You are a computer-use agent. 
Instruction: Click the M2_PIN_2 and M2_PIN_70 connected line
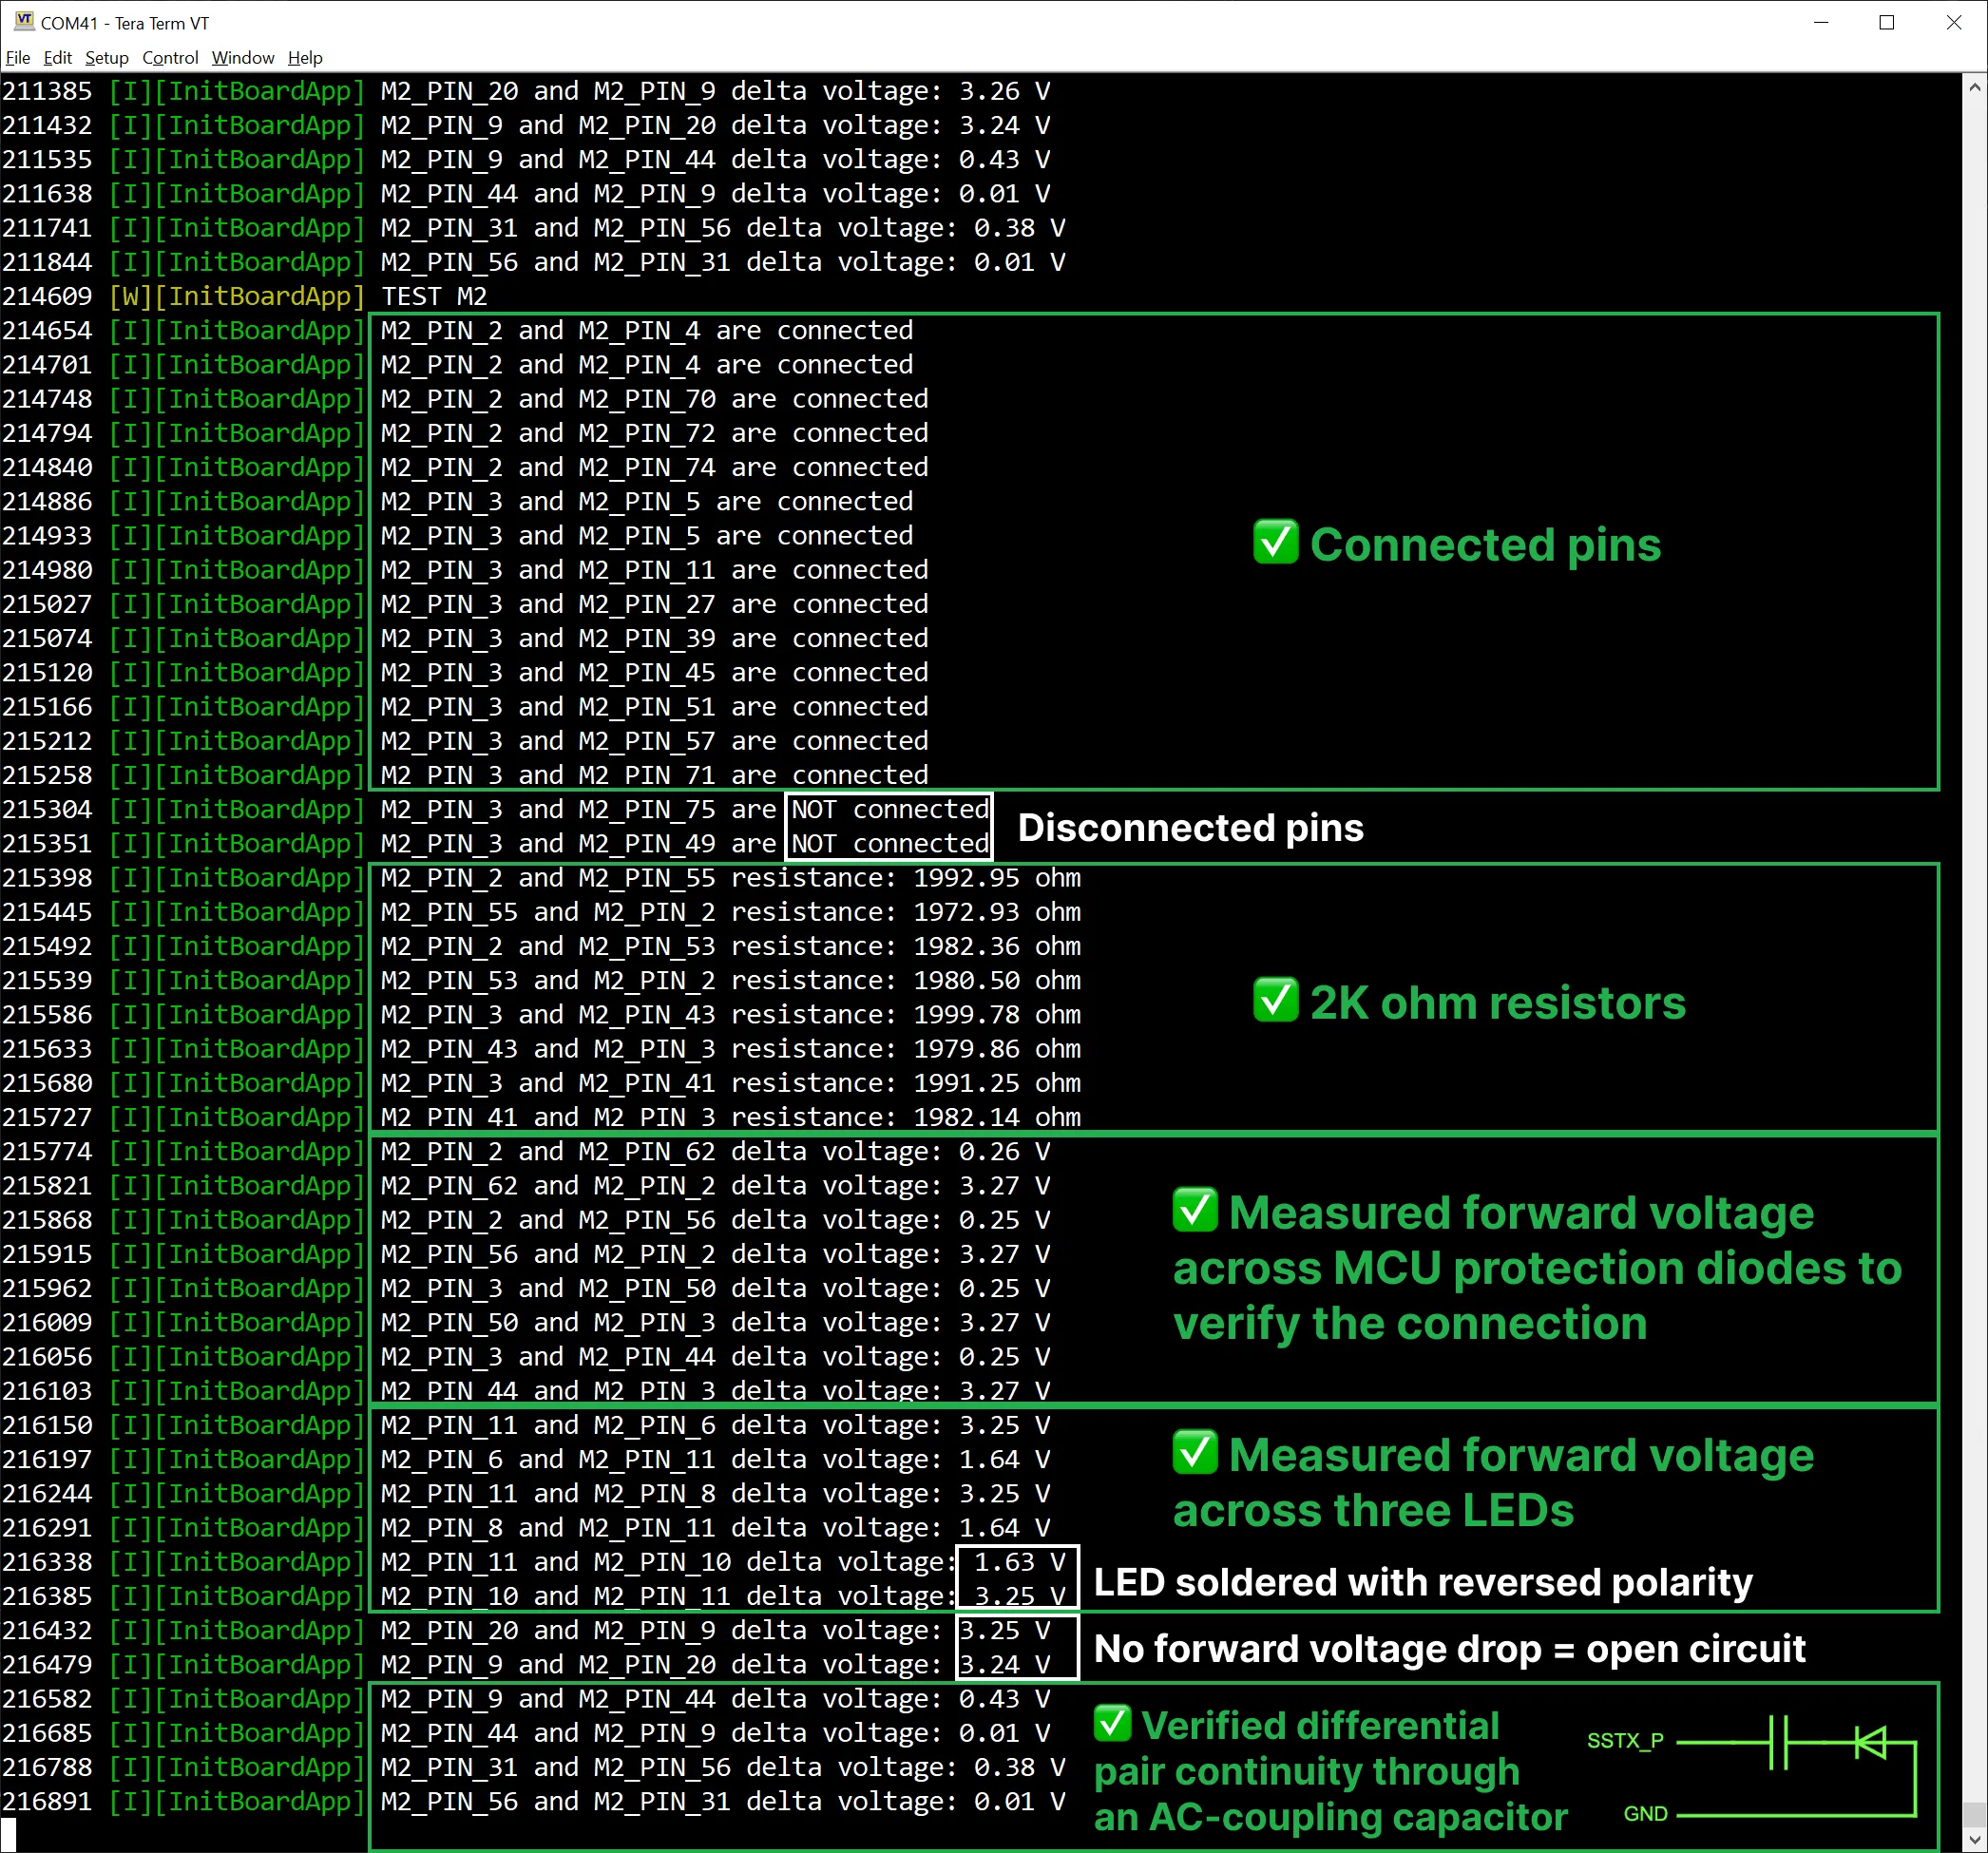click(x=465, y=399)
